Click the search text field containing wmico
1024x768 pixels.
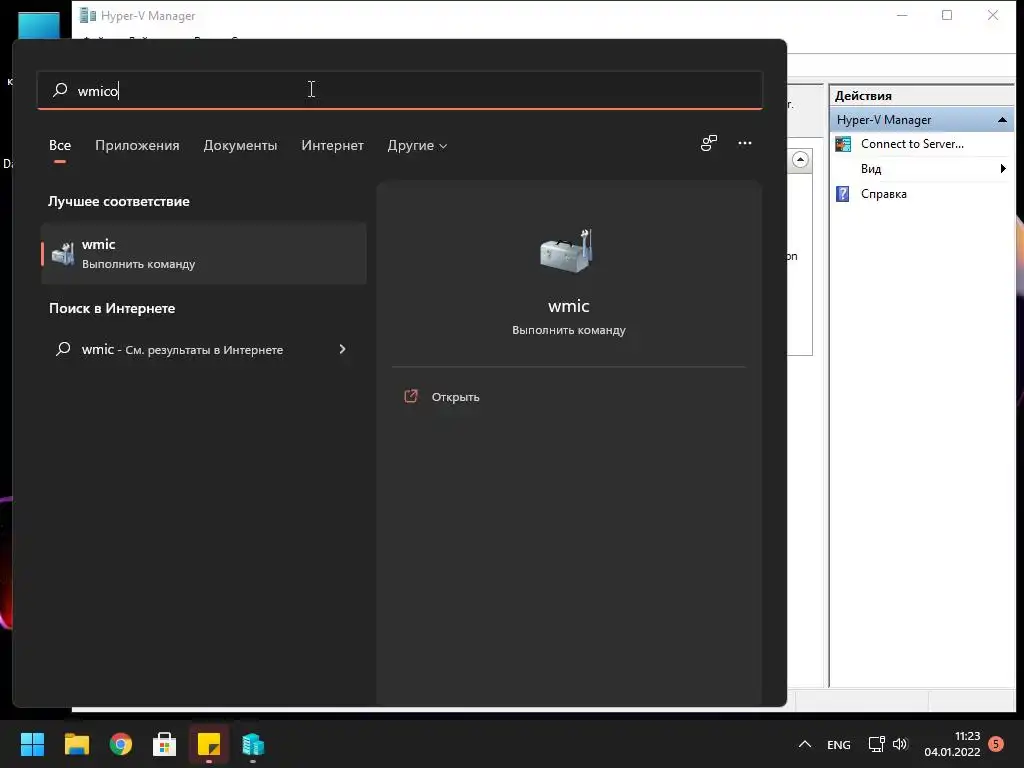[x=400, y=90]
